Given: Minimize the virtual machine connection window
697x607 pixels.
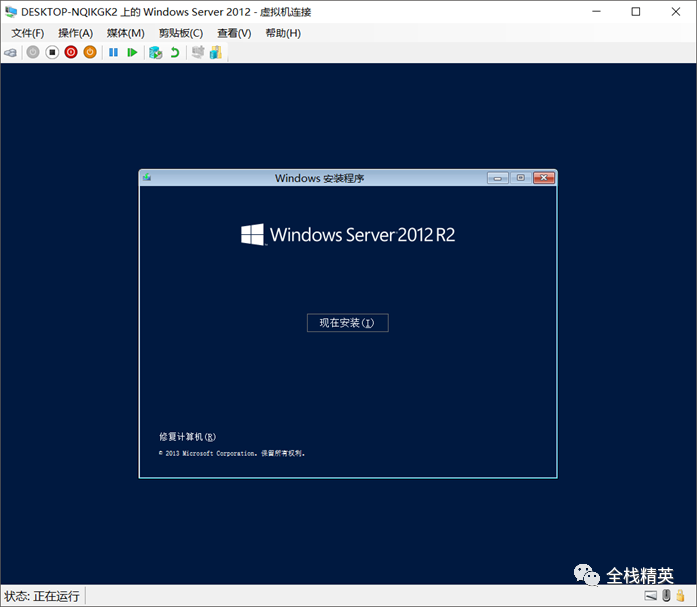Looking at the screenshot, I should click(597, 12).
